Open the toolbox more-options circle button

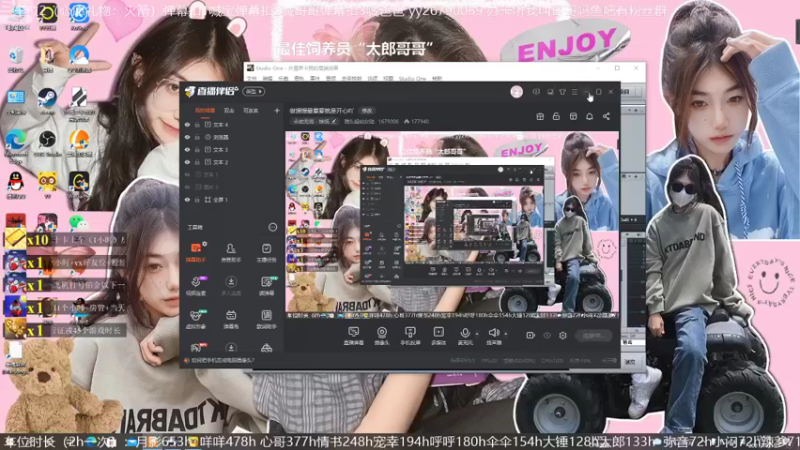[273, 227]
